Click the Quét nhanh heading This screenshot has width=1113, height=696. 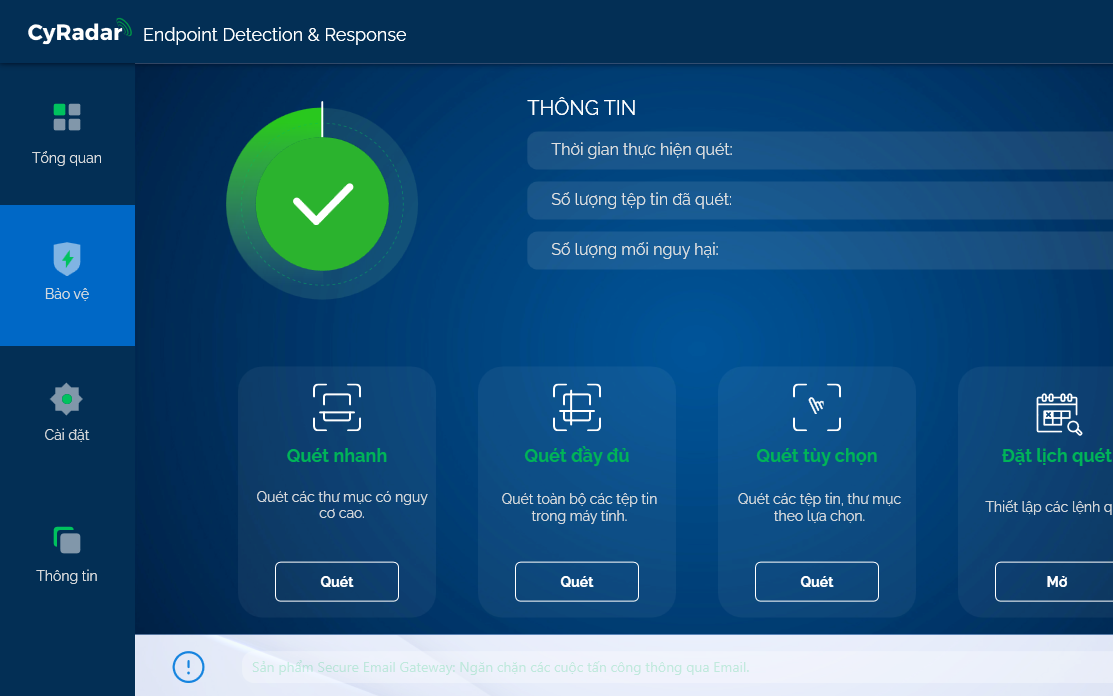[x=337, y=455]
